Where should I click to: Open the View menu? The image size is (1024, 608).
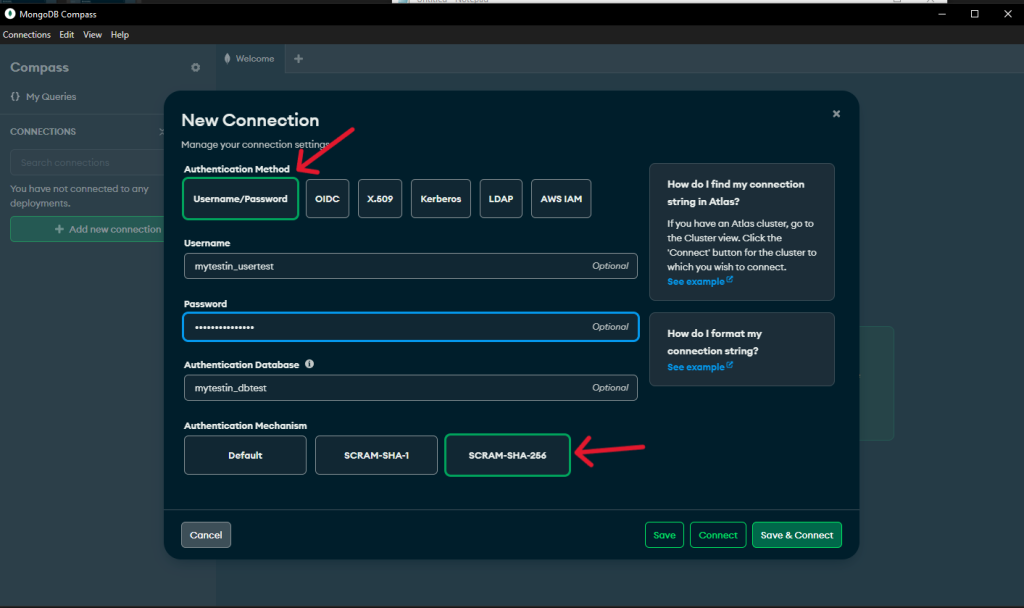tap(92, 35)
